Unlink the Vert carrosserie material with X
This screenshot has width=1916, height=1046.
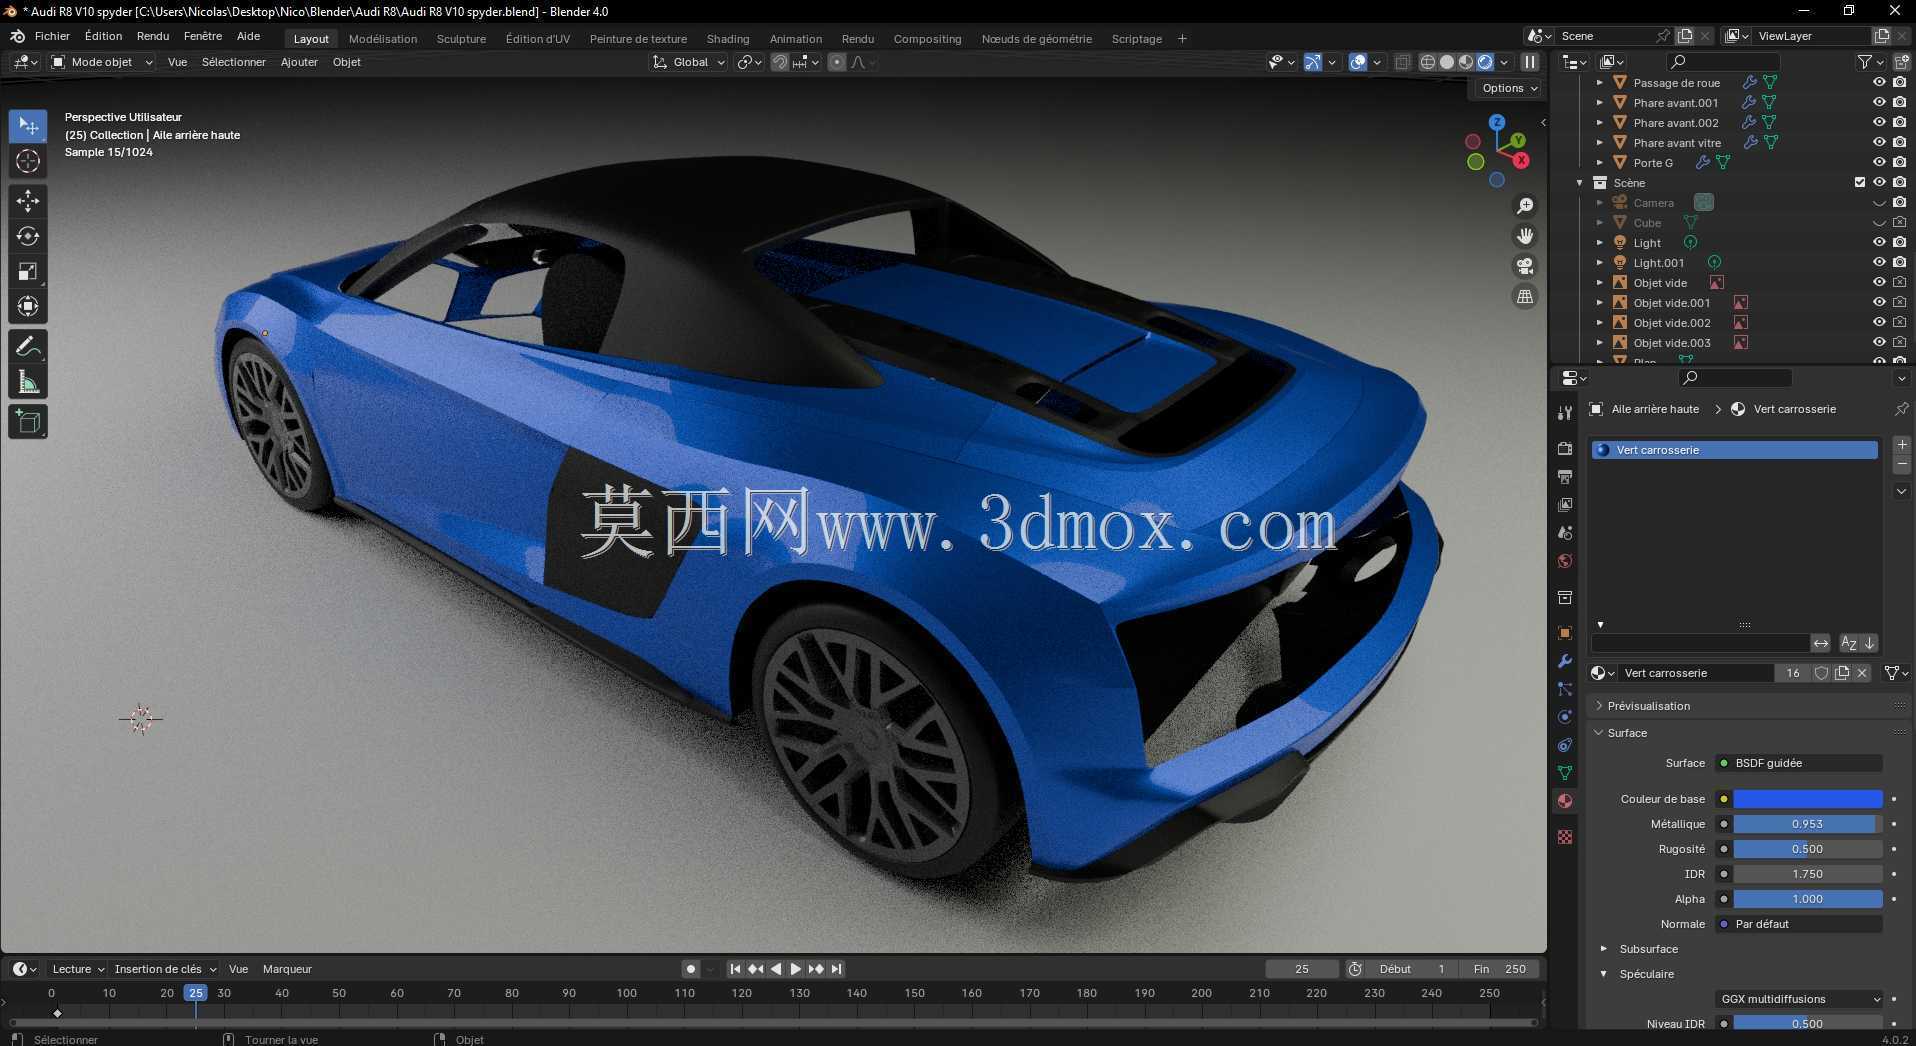[x=1862, y=673]
